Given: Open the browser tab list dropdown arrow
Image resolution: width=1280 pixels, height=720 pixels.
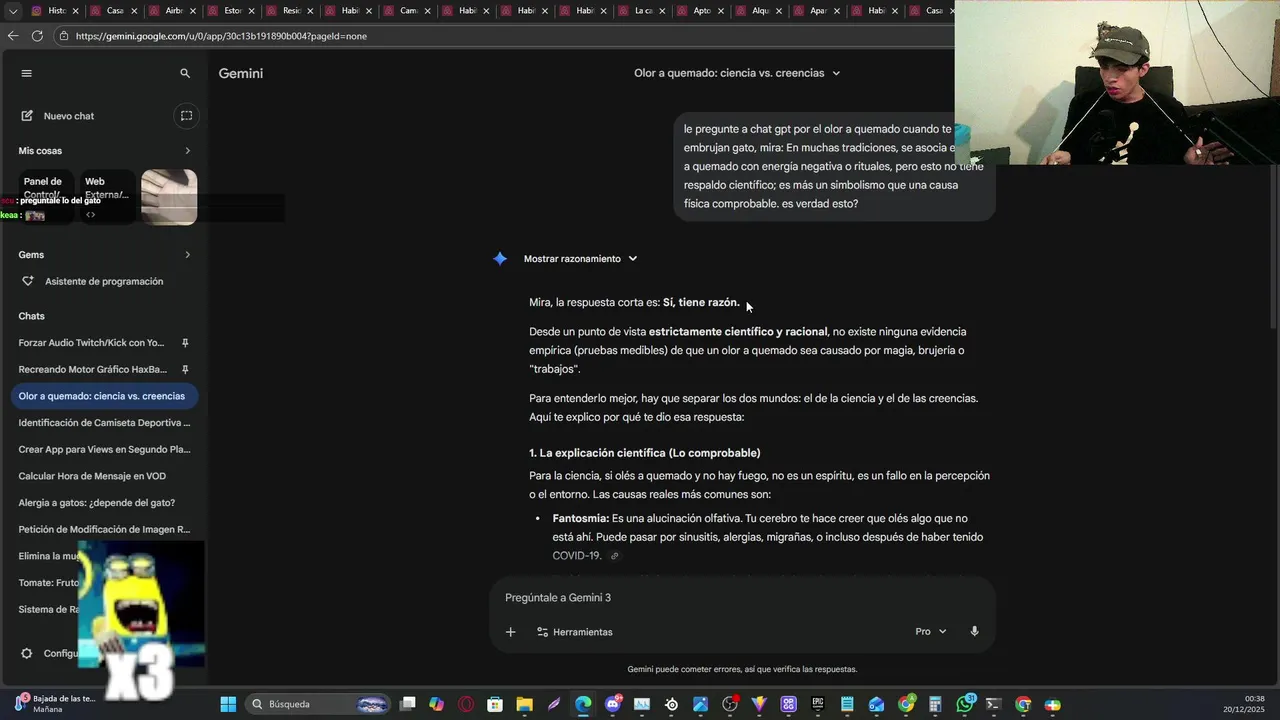Looking at the screenshot, I should tap(13, 11).
